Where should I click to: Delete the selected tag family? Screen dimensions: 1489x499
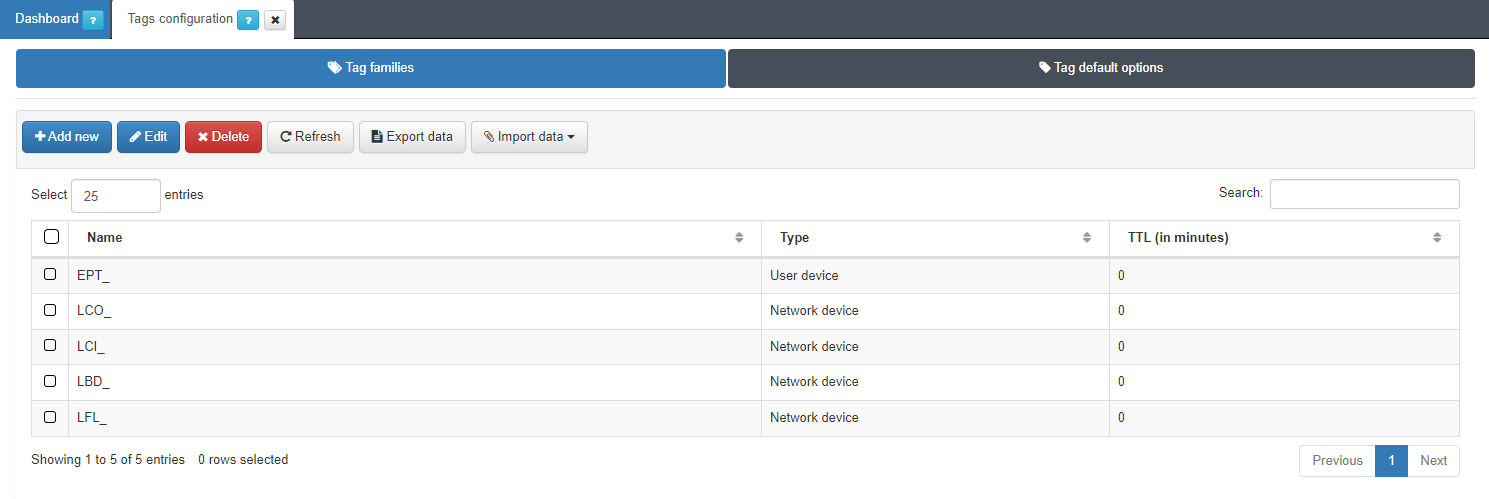[x=223, y=137]
